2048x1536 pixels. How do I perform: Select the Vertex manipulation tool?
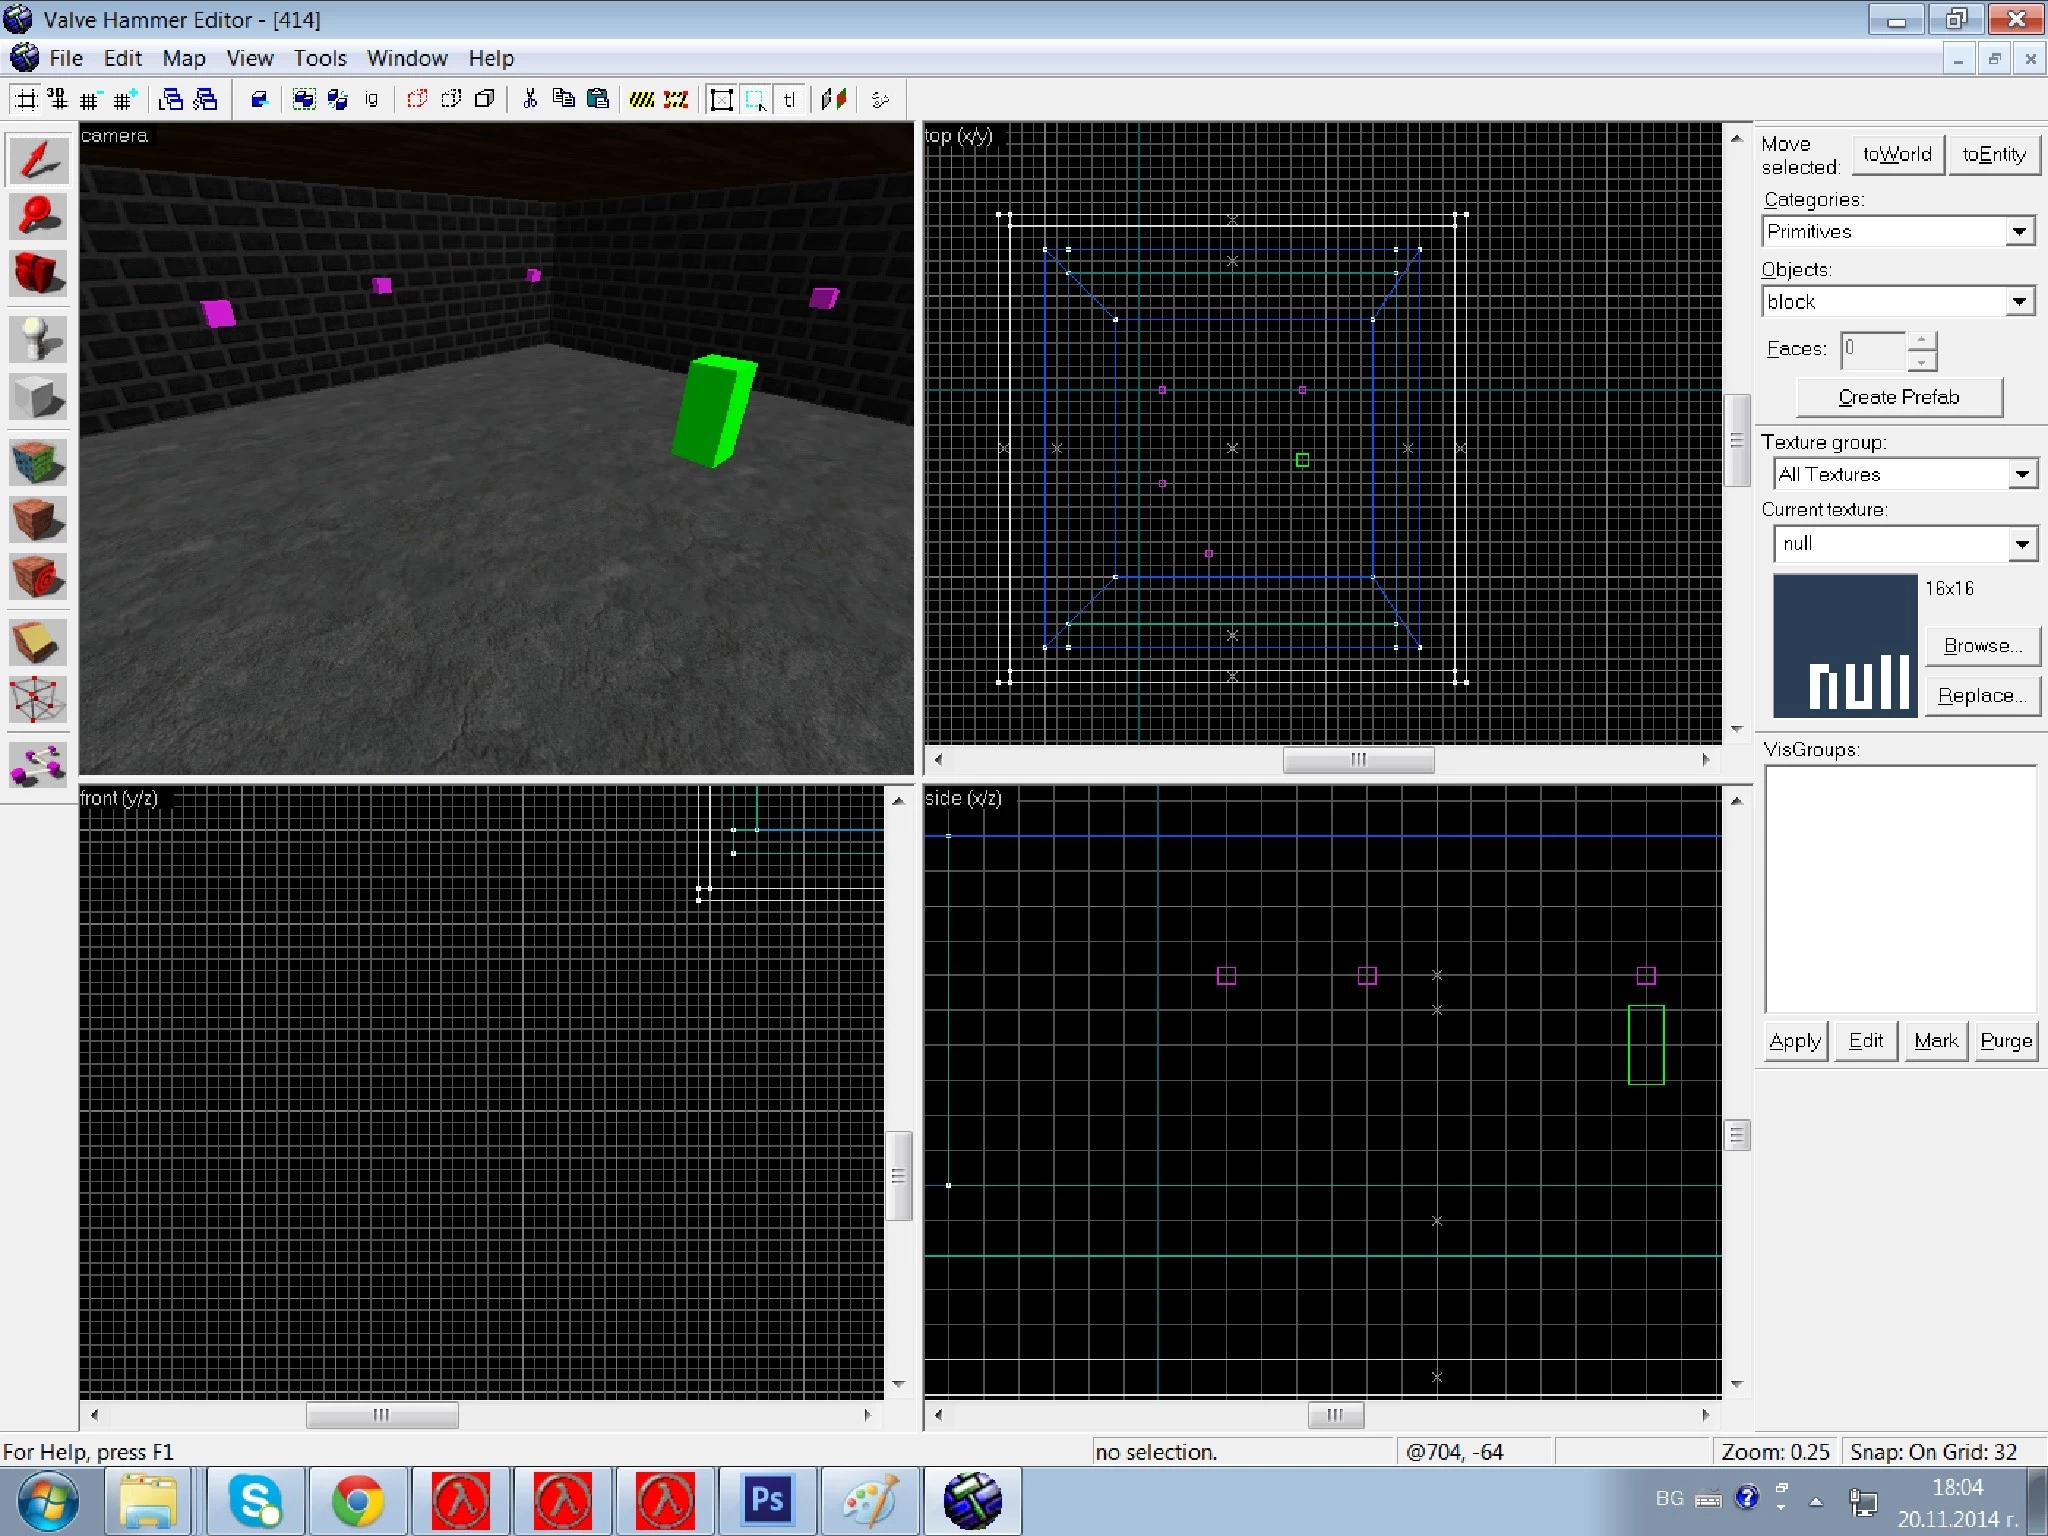click(x=38, y=699)
